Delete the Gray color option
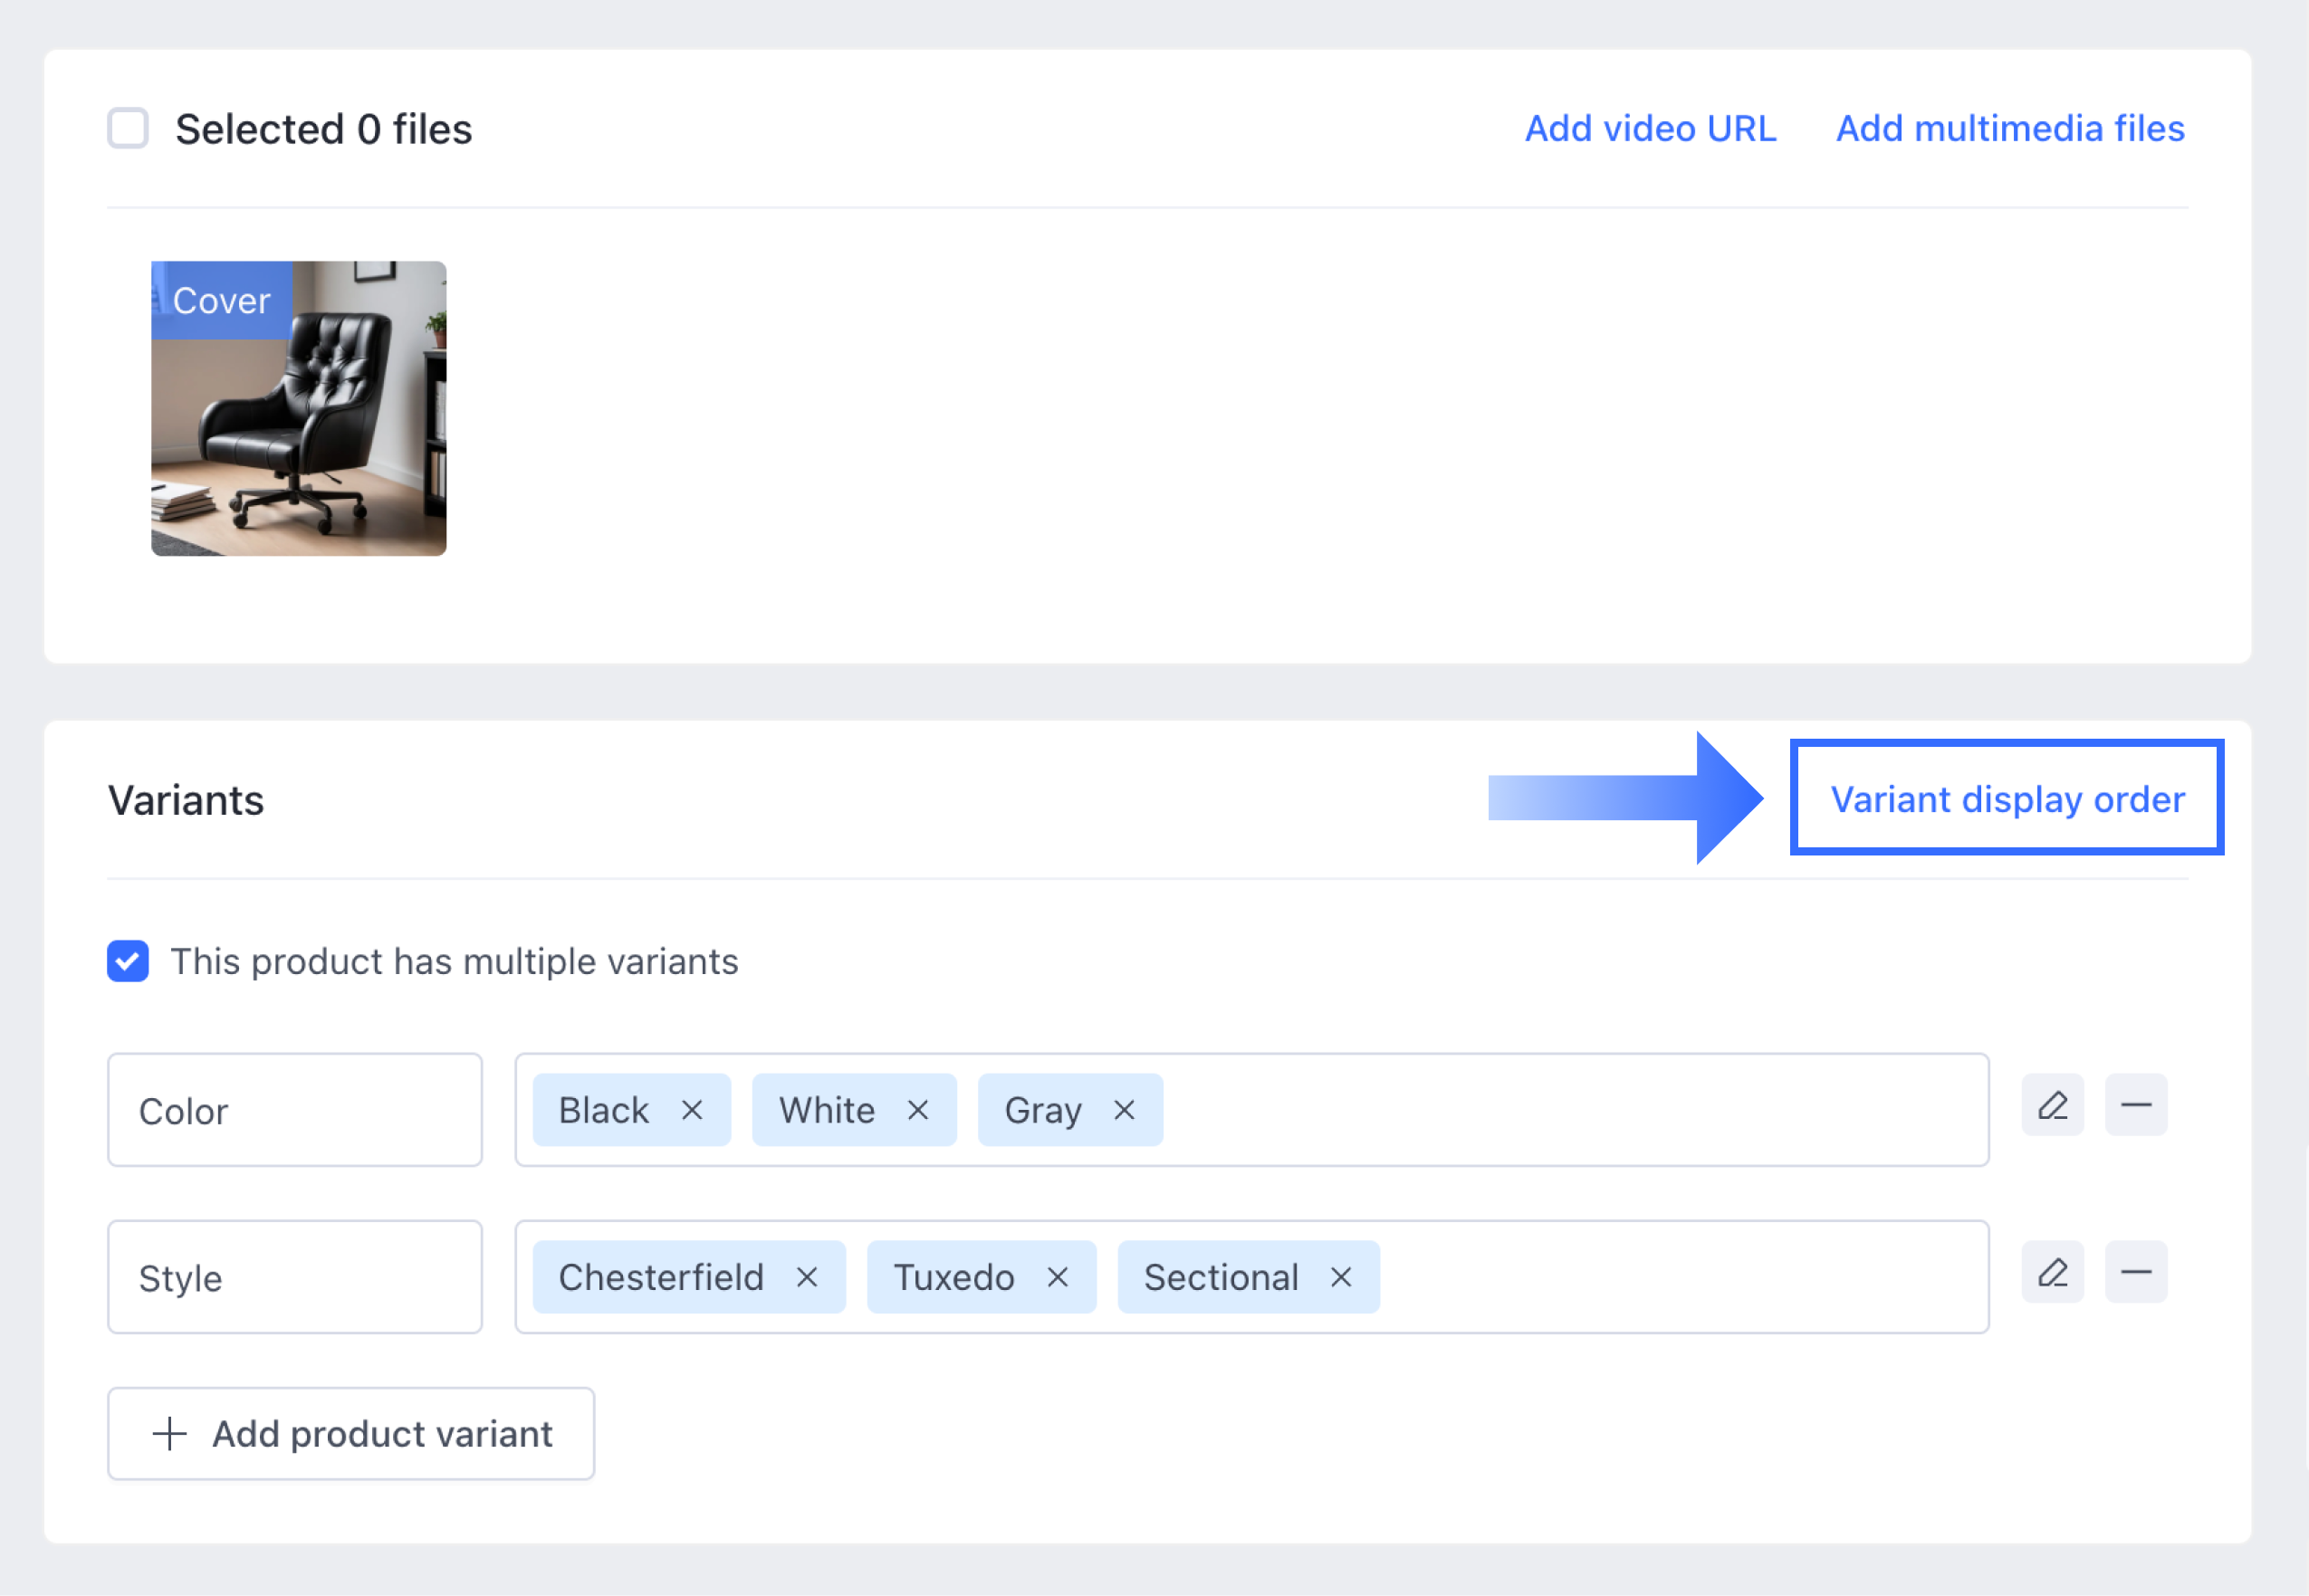The image size is (2309, 1596). coord(1124,1110)
